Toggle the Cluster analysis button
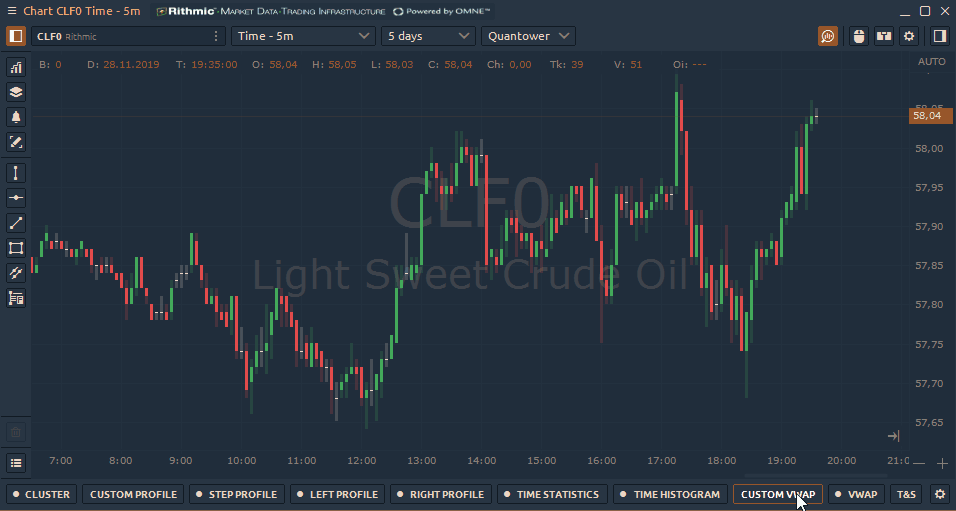The height and width of the screenshot is (511, 956). 41,494
